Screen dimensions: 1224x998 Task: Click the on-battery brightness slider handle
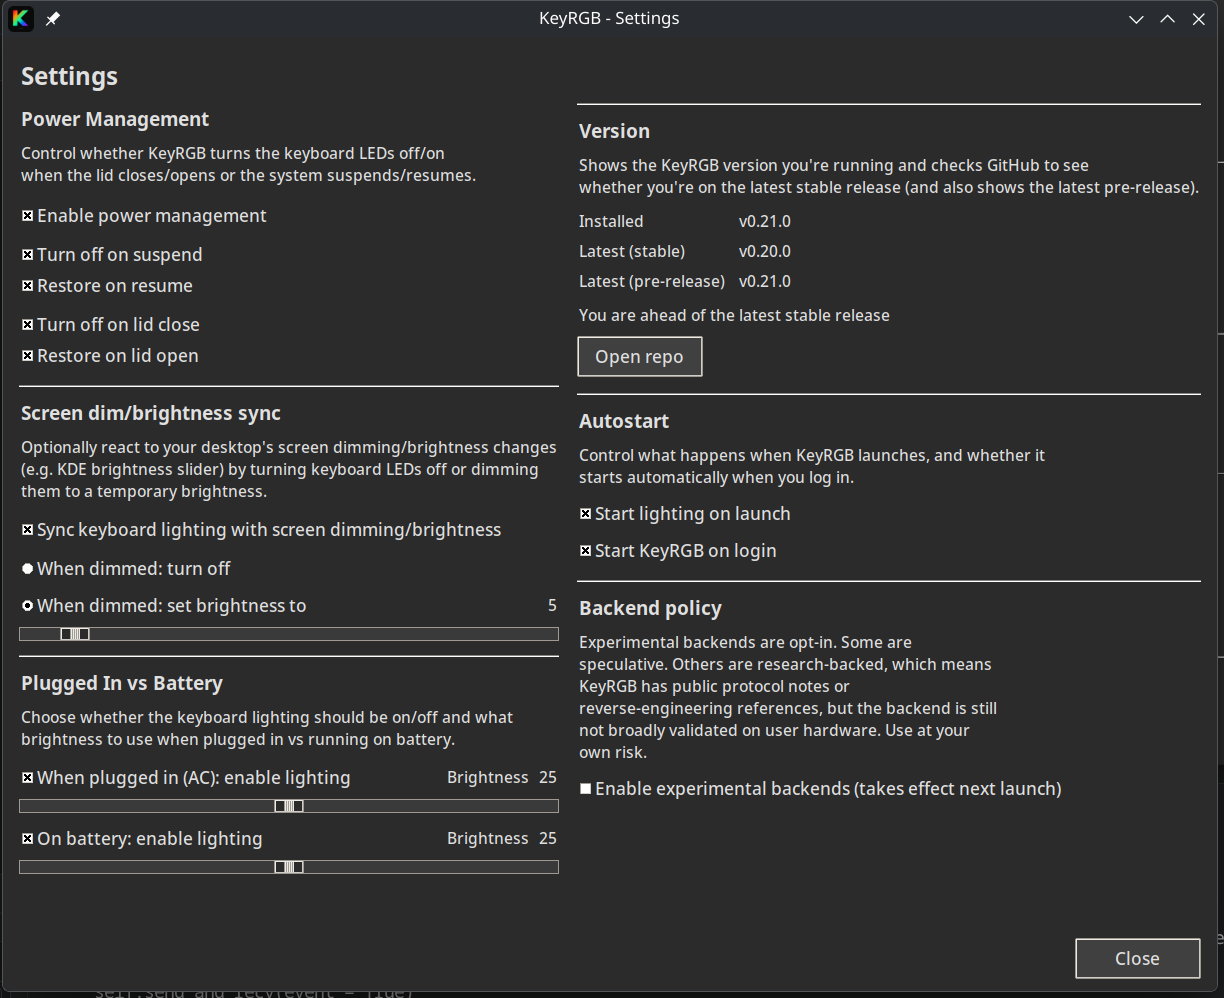289,867
